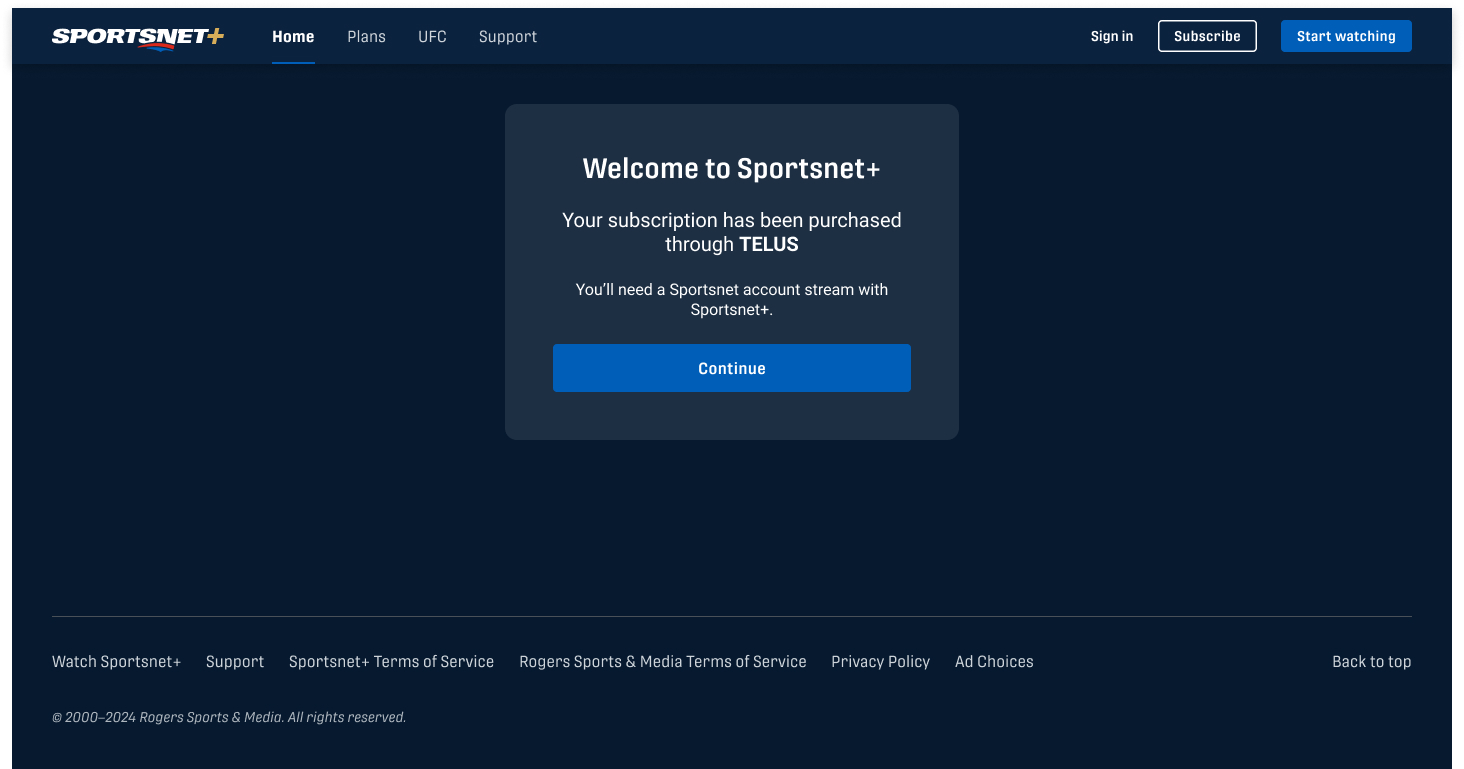
Task: Open the Support link in the footer
Action: coord(235,662)
